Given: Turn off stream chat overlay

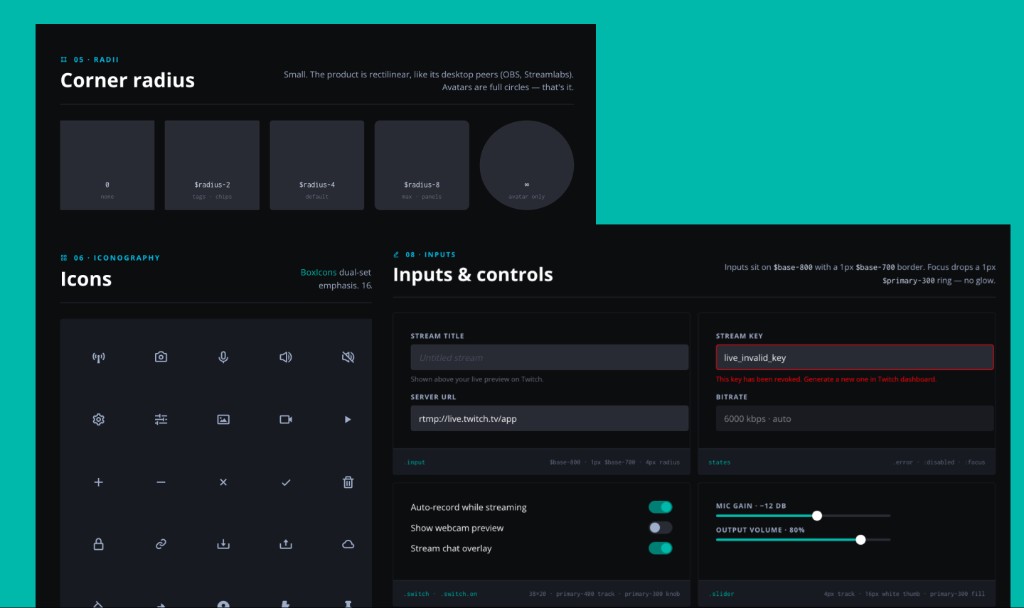Looking at the screenshot, I should click(660, 548).
